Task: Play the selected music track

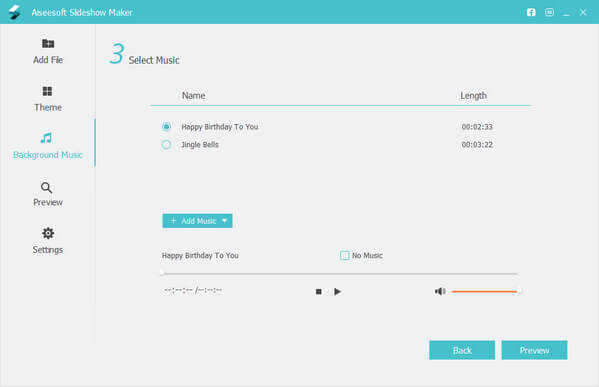Action: point(337,291)
